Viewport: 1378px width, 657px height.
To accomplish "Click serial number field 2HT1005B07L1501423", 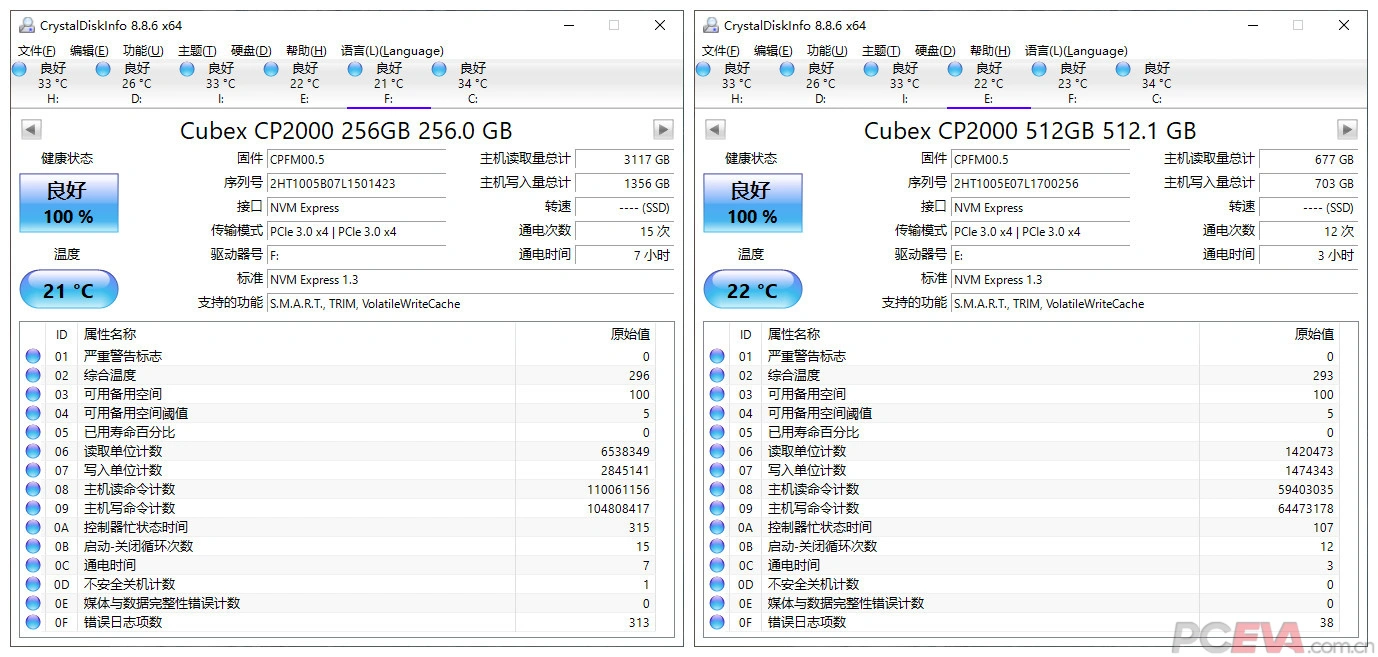I will click(357, 184).
